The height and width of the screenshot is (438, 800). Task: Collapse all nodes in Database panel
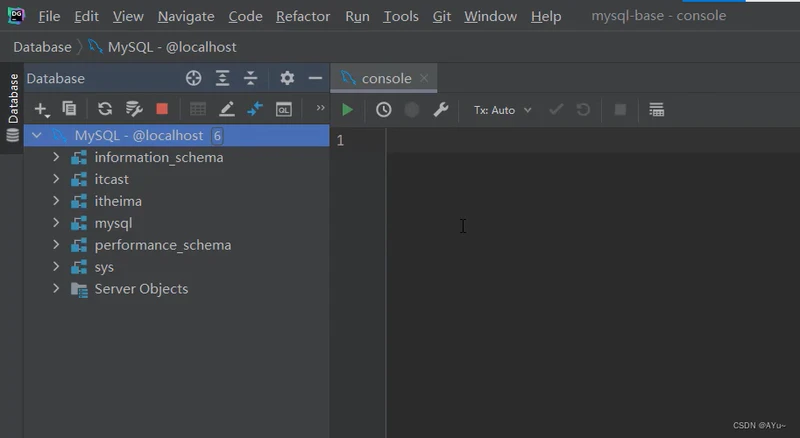[x=251, y=78]
